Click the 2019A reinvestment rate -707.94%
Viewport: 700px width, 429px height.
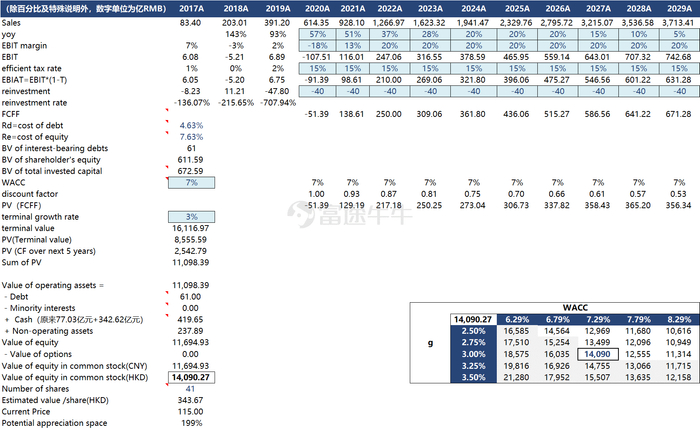point(278,103)
